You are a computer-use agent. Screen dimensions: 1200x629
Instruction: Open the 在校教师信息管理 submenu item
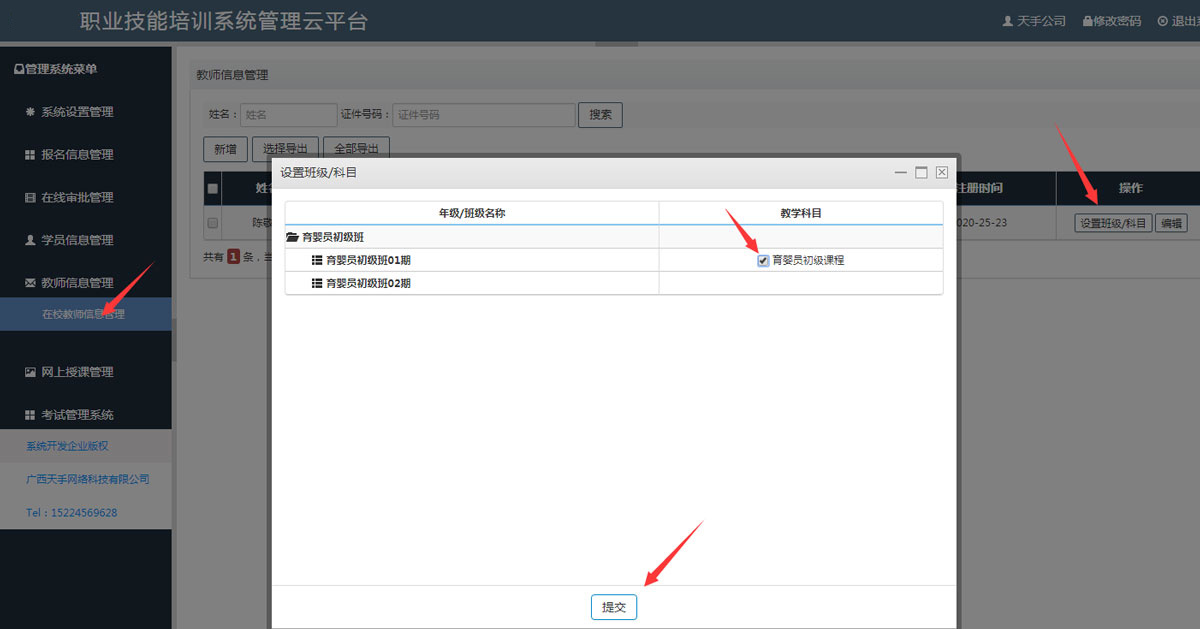[83, 314]
